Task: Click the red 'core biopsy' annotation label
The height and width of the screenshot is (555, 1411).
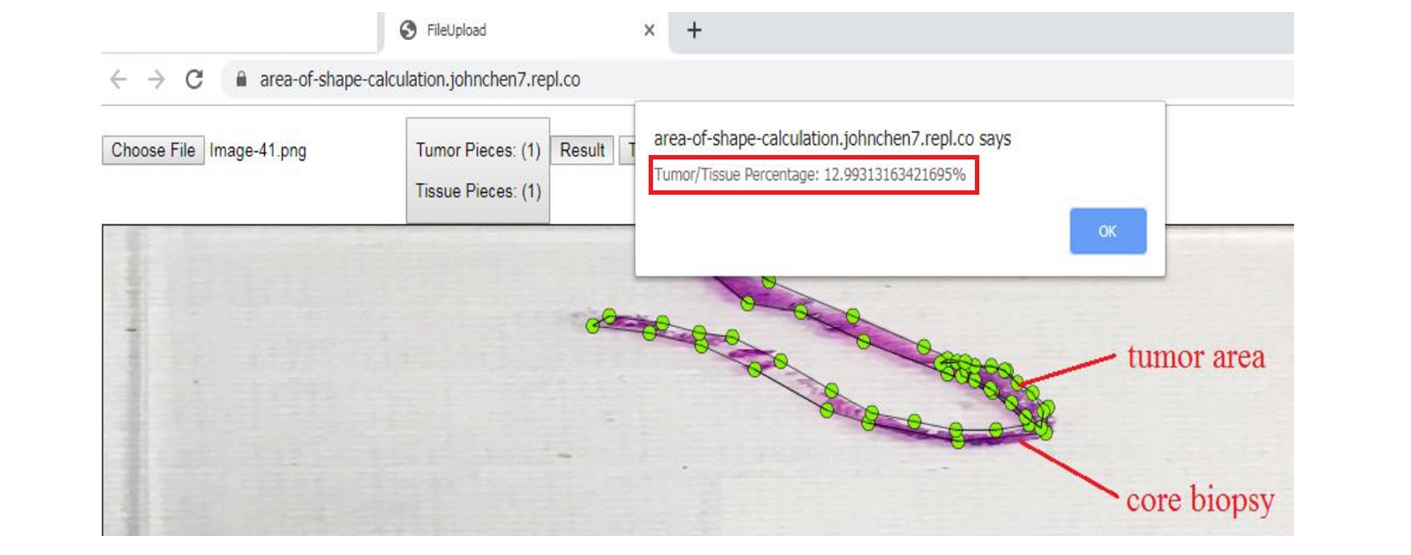Action: tap(1200, 499)
